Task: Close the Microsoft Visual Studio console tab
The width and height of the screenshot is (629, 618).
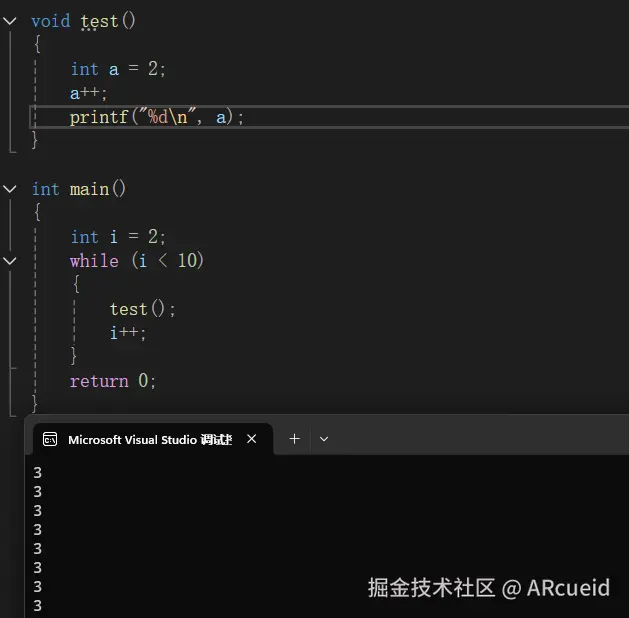Action: pyautogui.click(x=252, y=439)
